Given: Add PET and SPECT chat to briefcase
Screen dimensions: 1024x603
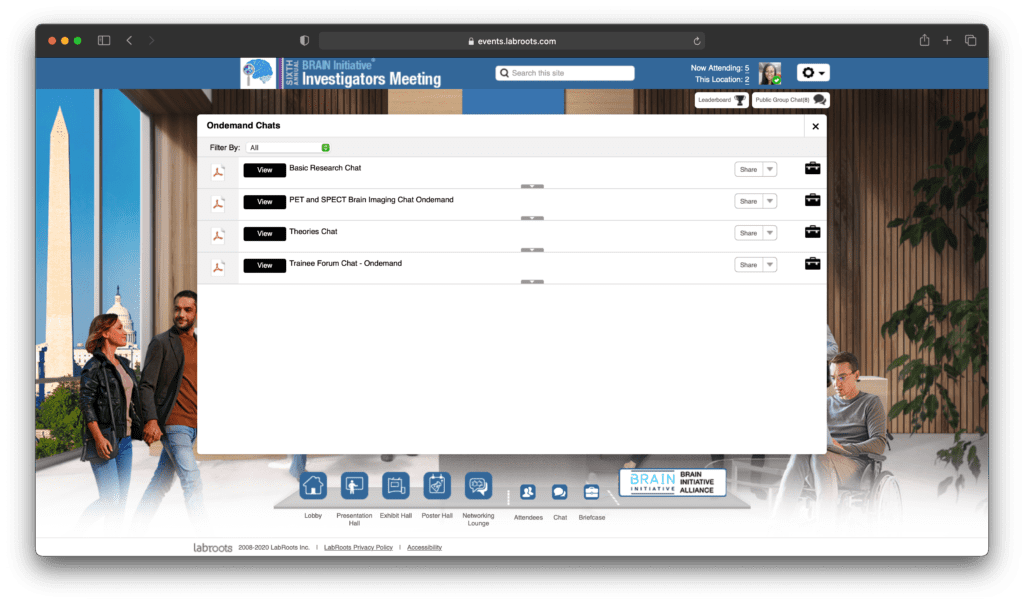Looking at the screenshot, I should [x=812, y=200].
